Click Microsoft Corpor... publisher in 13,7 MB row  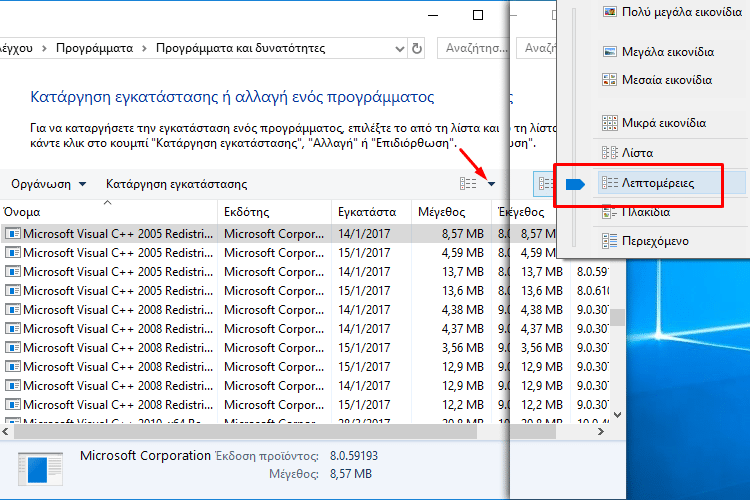(274, 272)
